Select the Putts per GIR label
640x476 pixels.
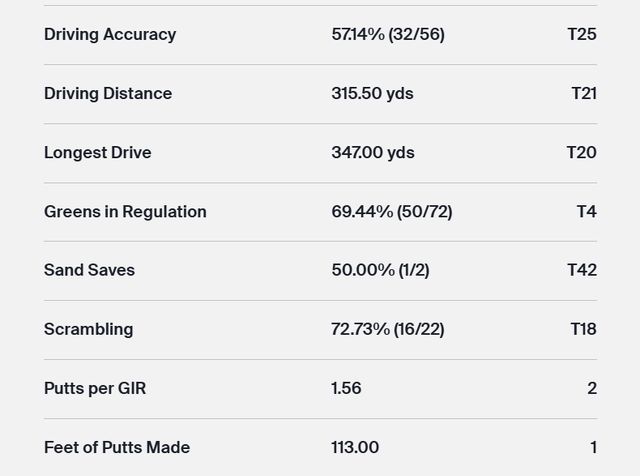(x=95, y=388)
